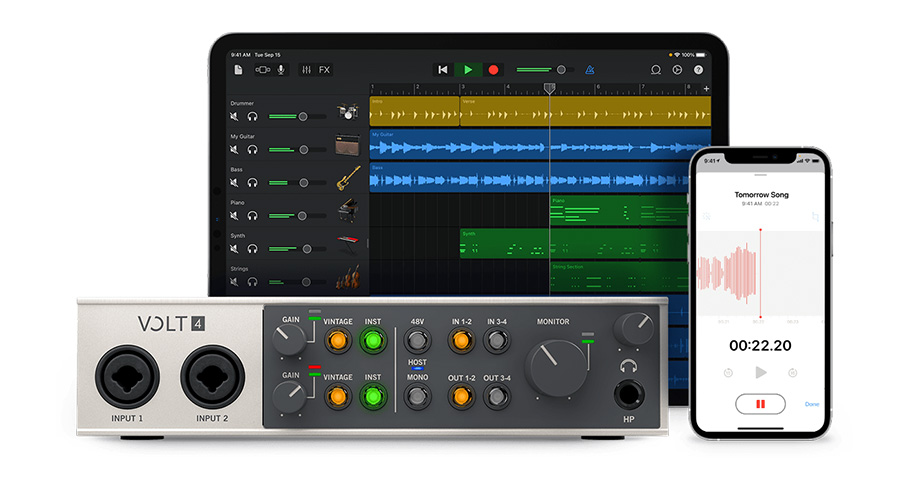Image resolution: width=910 pixels, height=490 pixels.
Task: Add a song section with plus icon
Action: pos(706,89)
